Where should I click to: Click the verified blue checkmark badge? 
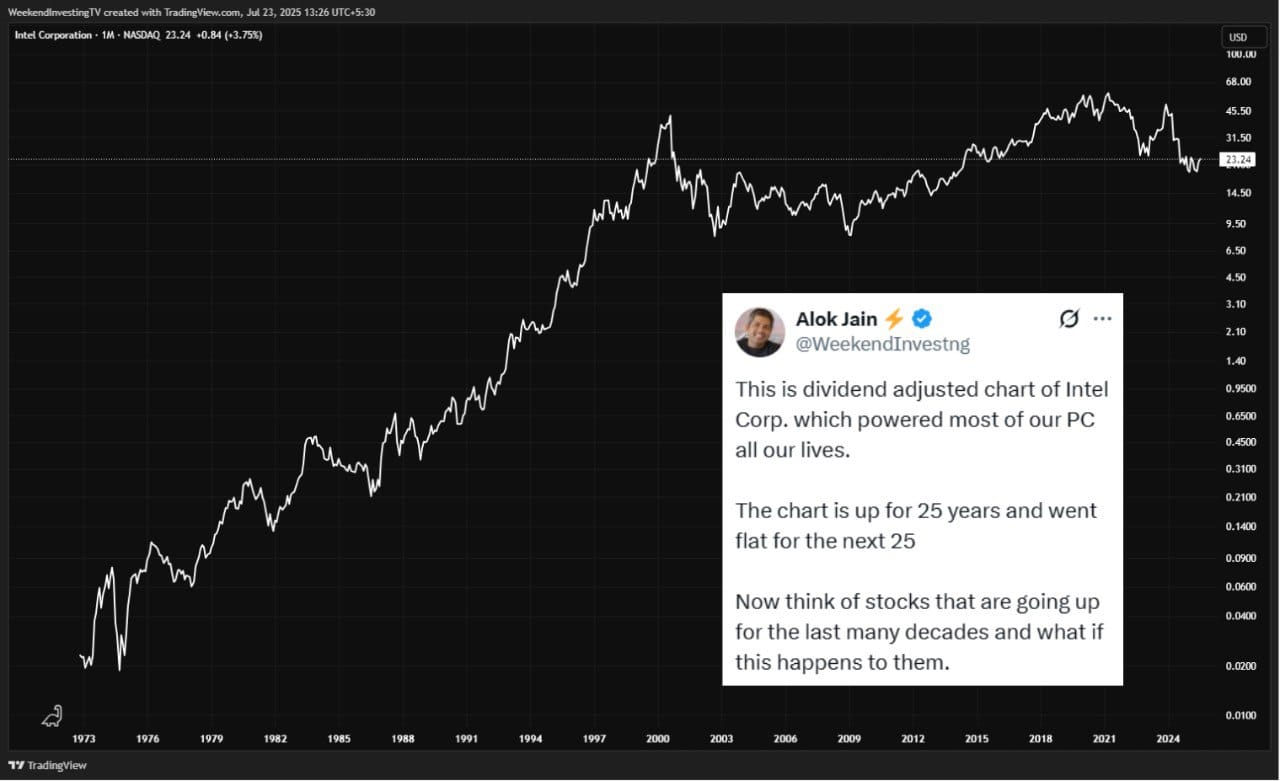[922, 319]
